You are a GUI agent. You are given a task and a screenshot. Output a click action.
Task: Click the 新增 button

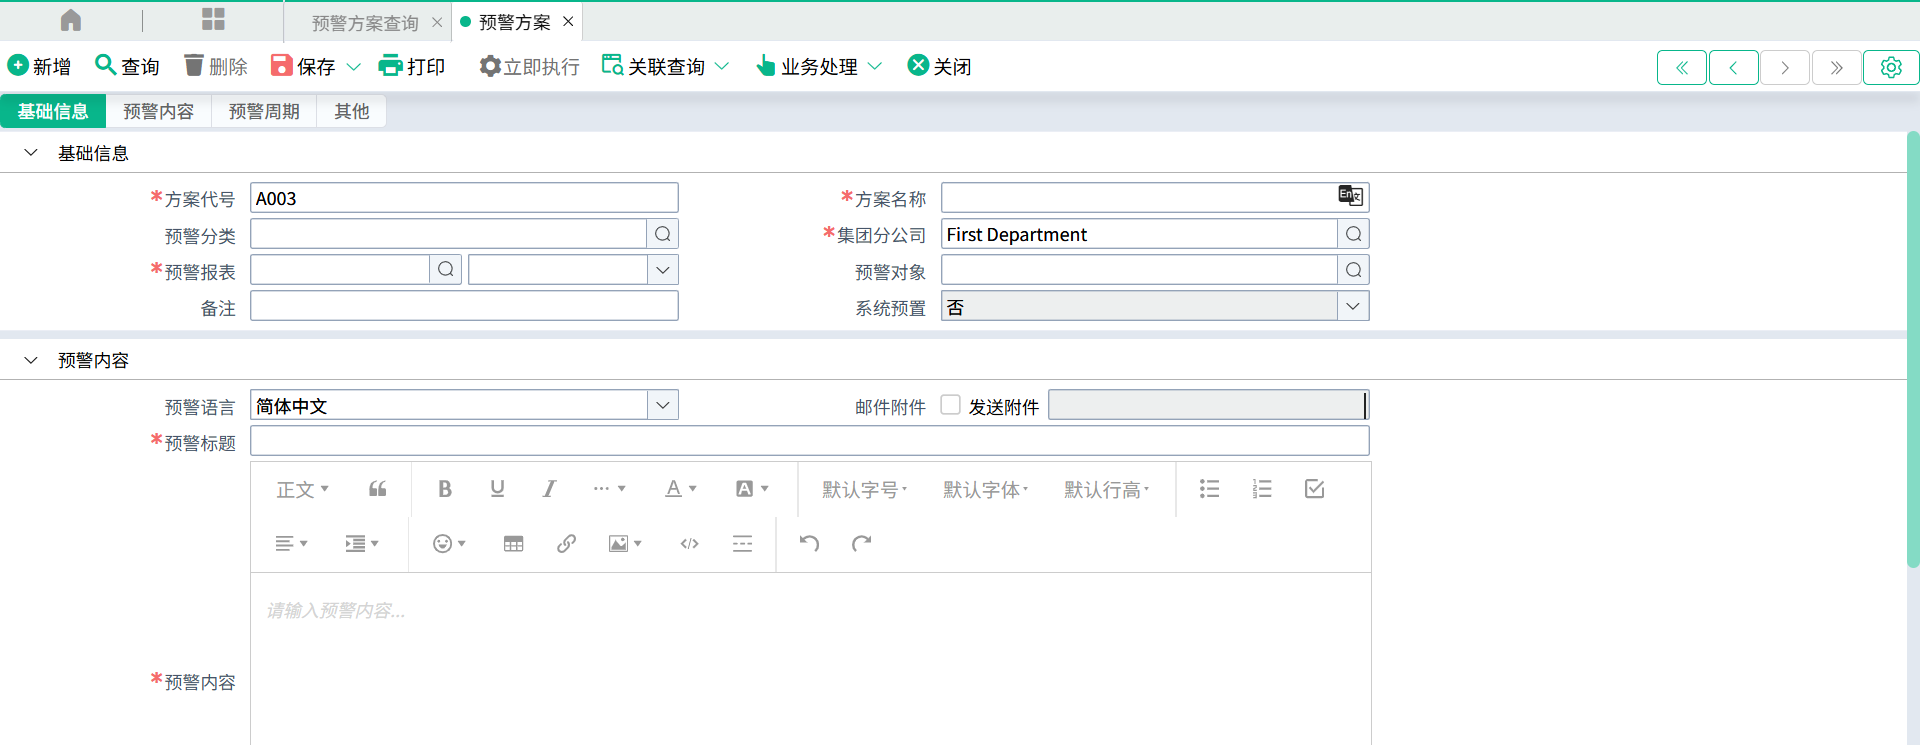[x=40, y=66]
